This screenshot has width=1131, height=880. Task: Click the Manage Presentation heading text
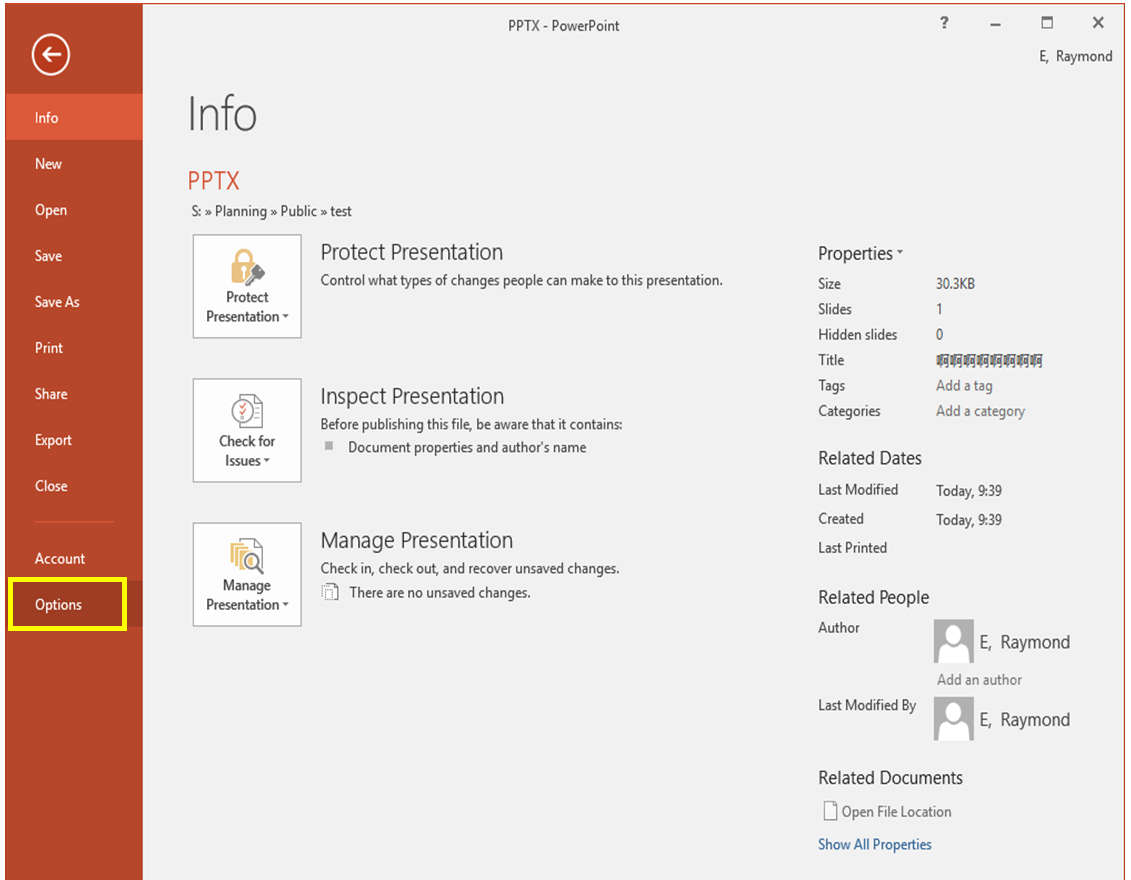tap(417, 540)
